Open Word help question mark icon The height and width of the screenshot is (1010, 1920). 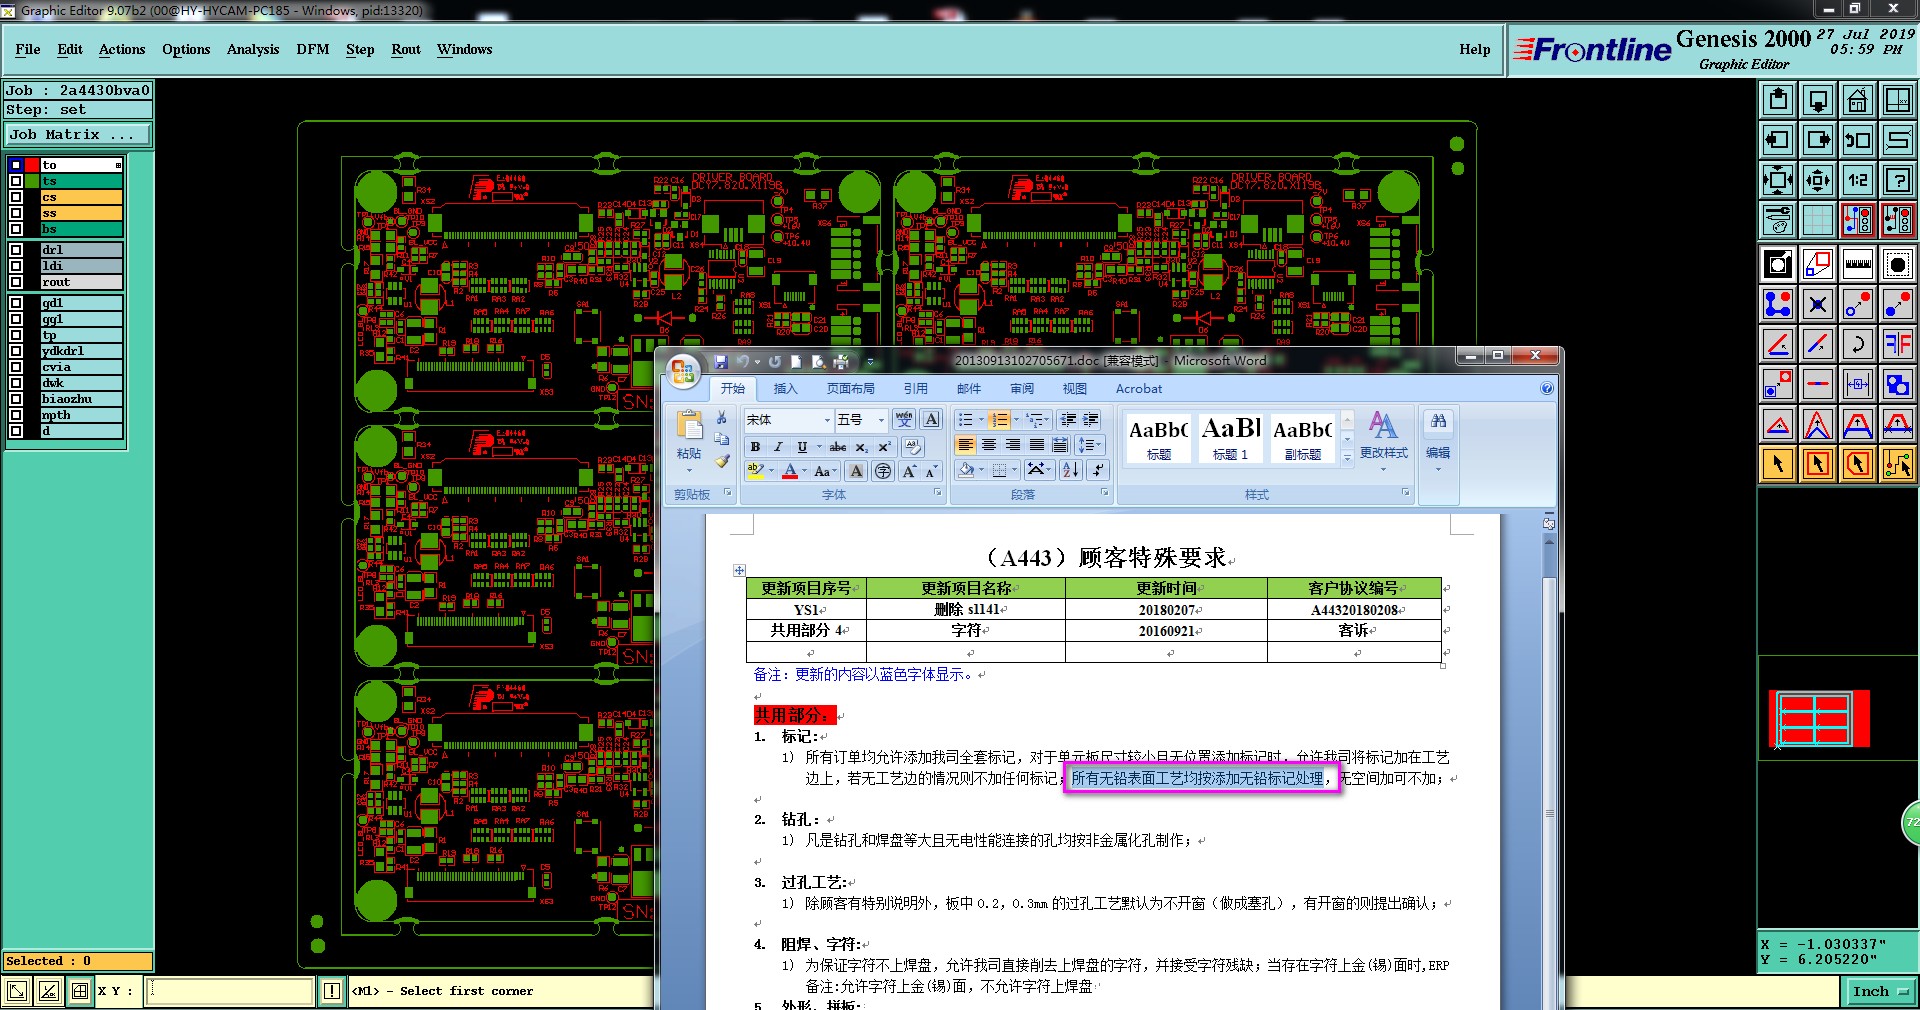1547,388
